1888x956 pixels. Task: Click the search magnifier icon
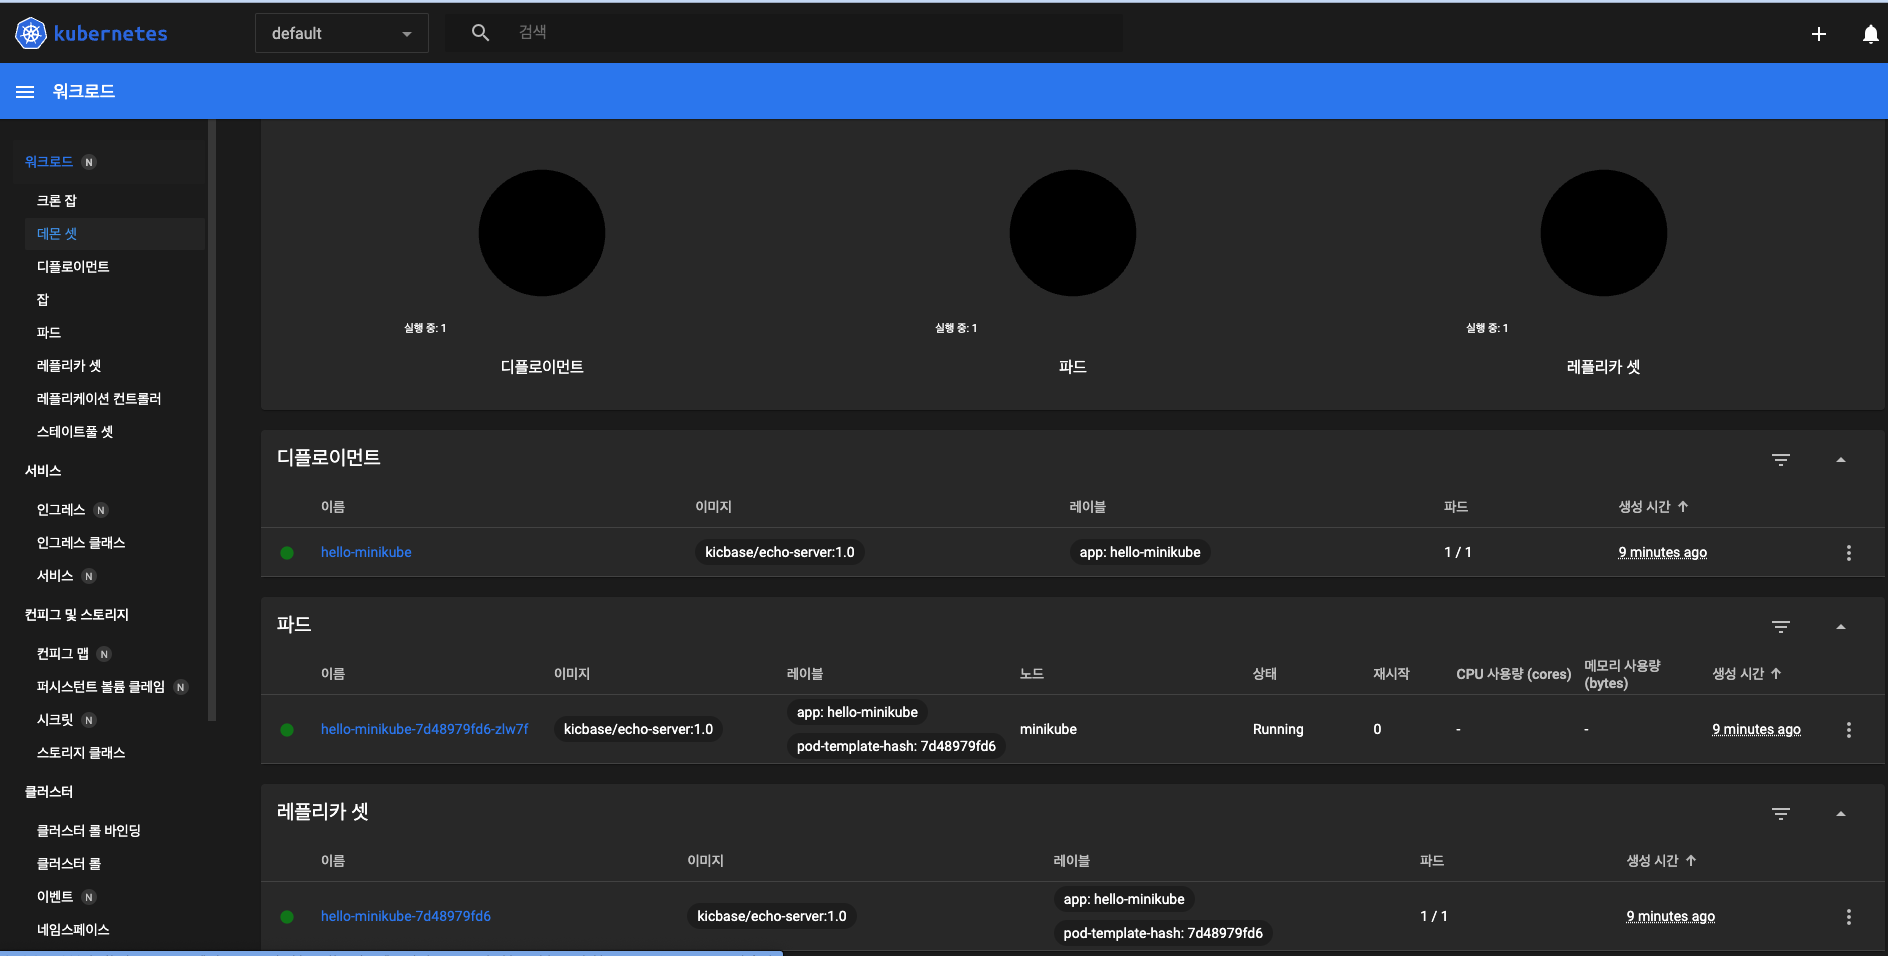[x=480, y=33]
